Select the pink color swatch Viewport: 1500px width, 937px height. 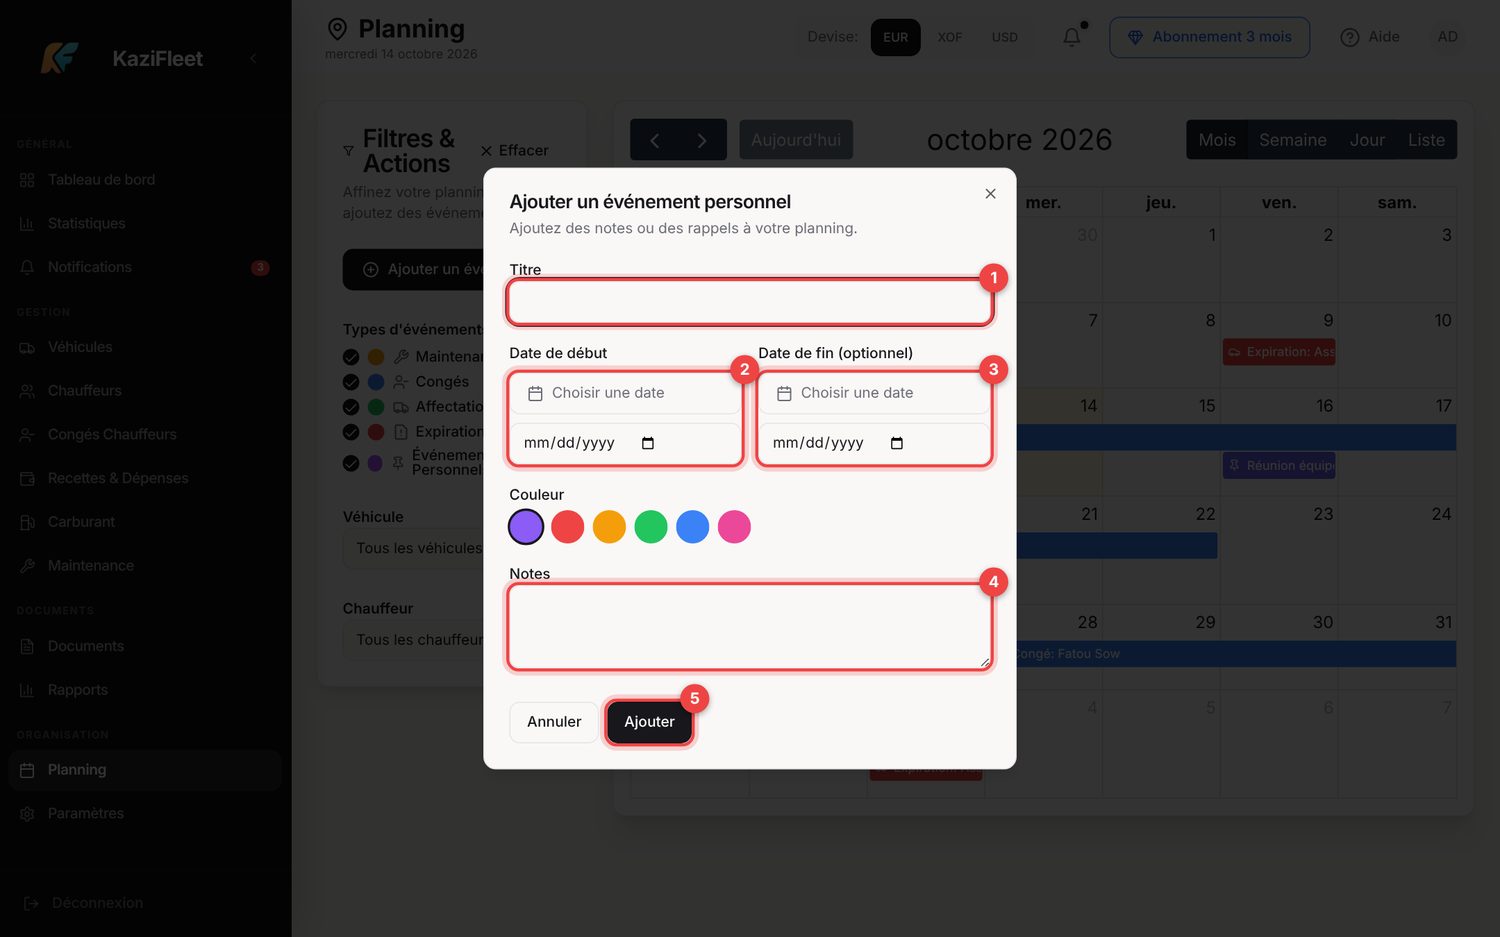click(734, 527)
